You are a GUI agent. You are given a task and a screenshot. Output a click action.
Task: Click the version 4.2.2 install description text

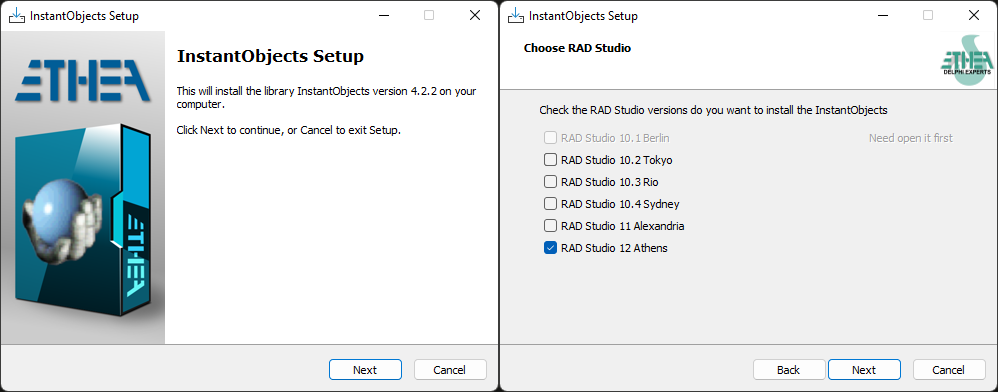click(x=326, y=97)
